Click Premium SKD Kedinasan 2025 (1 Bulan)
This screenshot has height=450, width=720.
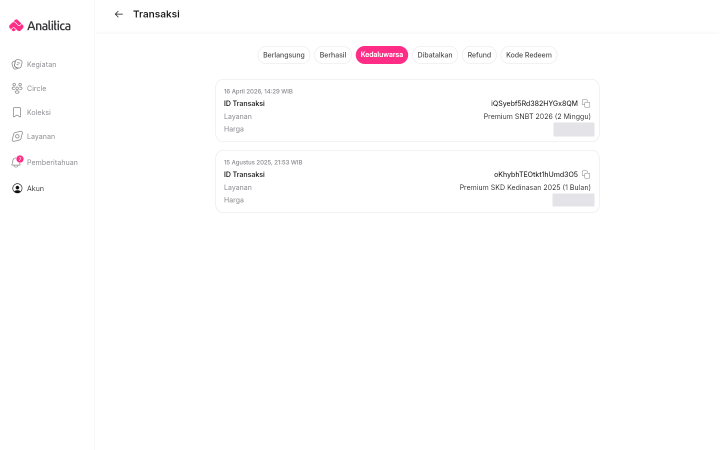[x=525, y=187]
